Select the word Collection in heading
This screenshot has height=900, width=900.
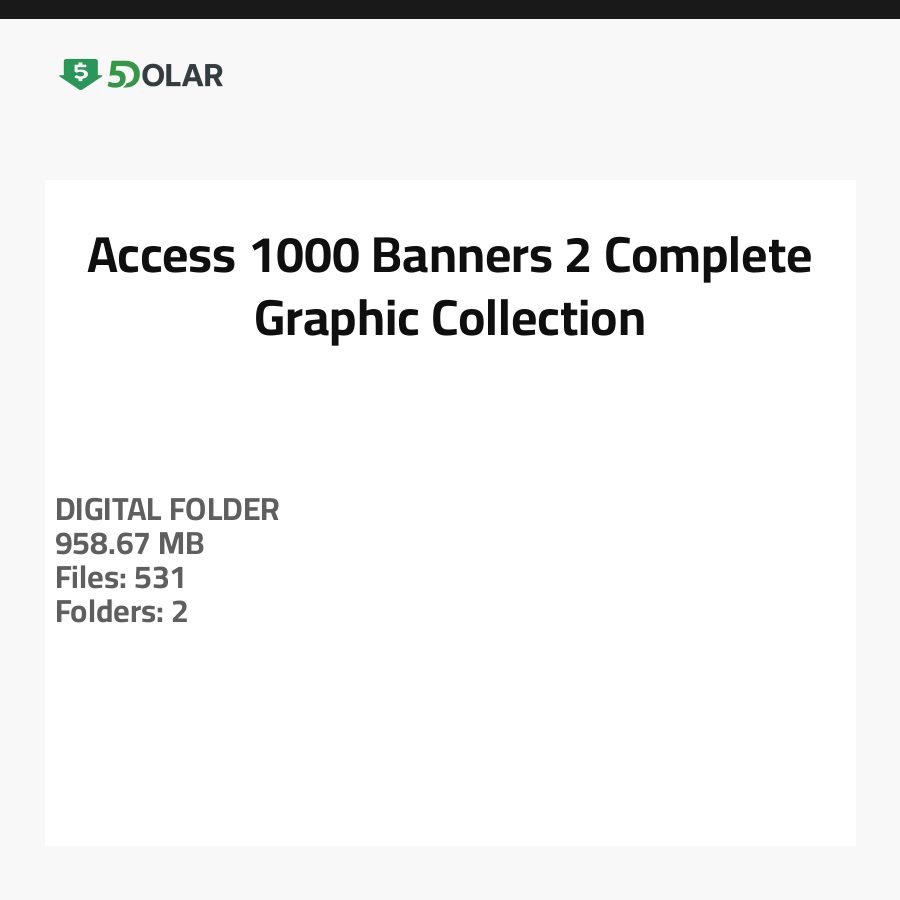pyautogui.click(x=538, y=319)
